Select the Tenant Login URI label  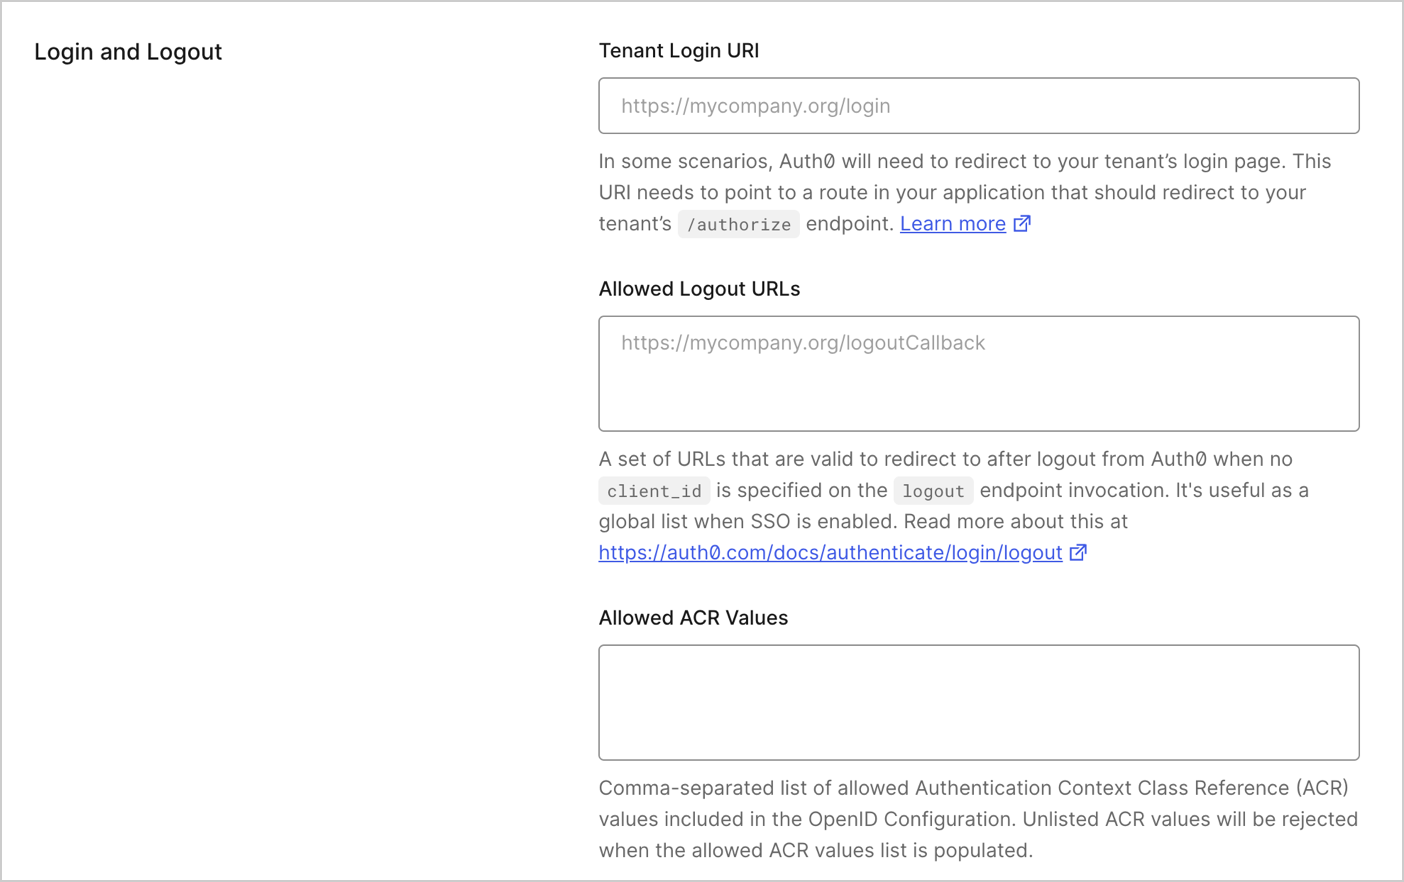pos(679,50)
